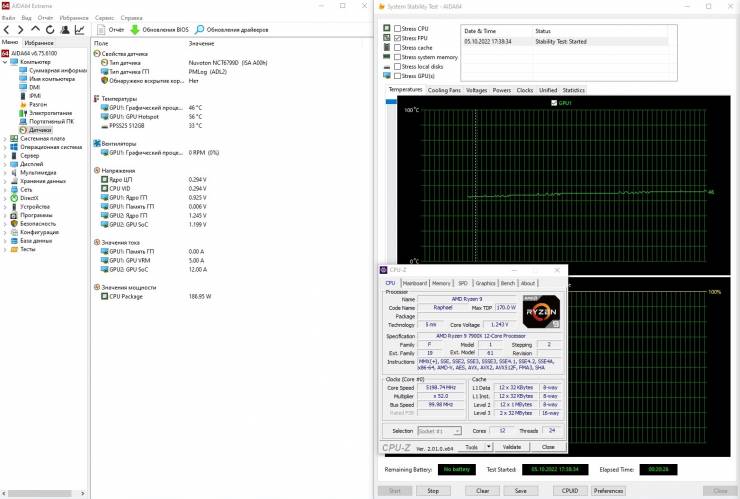Open the Отчёт report button

pos(110,30)
